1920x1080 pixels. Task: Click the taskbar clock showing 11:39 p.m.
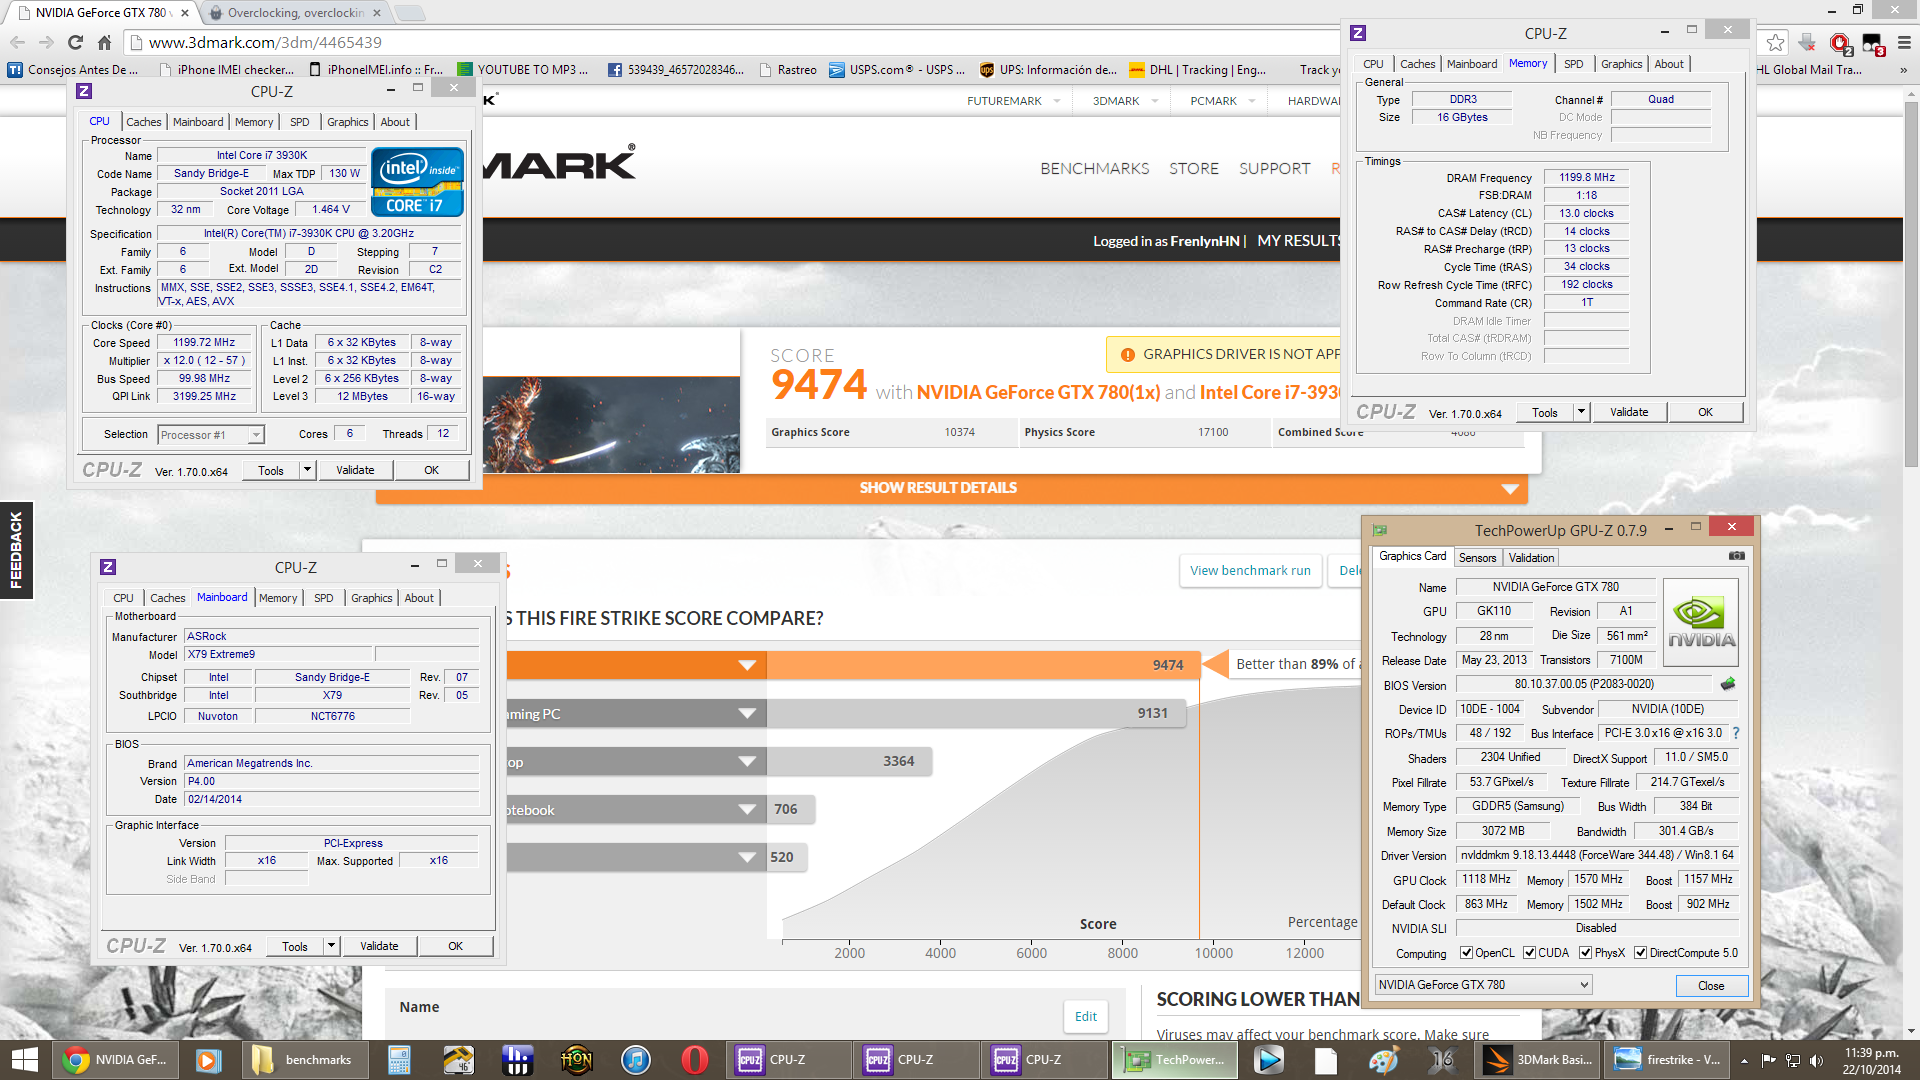(x=1872, y=1060)
